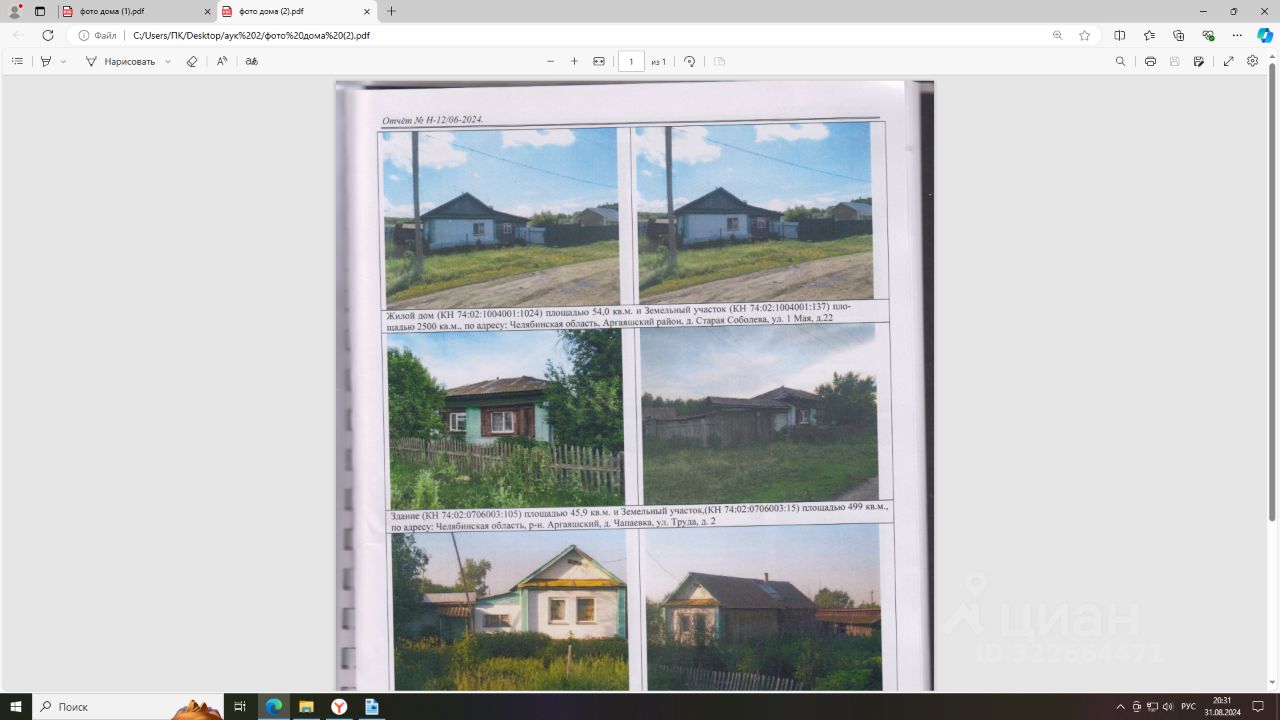
Task: Close the фото дома (2).pdf tab
Action: [367, 11]
